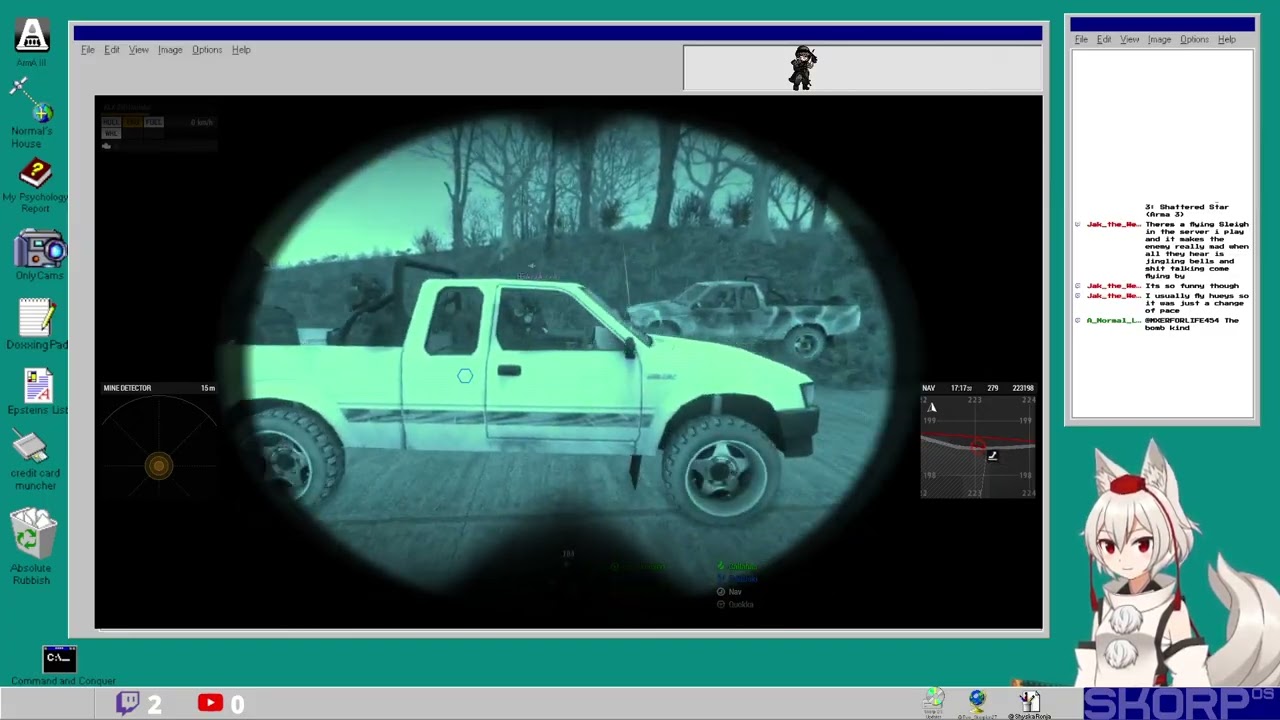Open the Doxxing Pad notepad icon

click(x=37, y=317)
